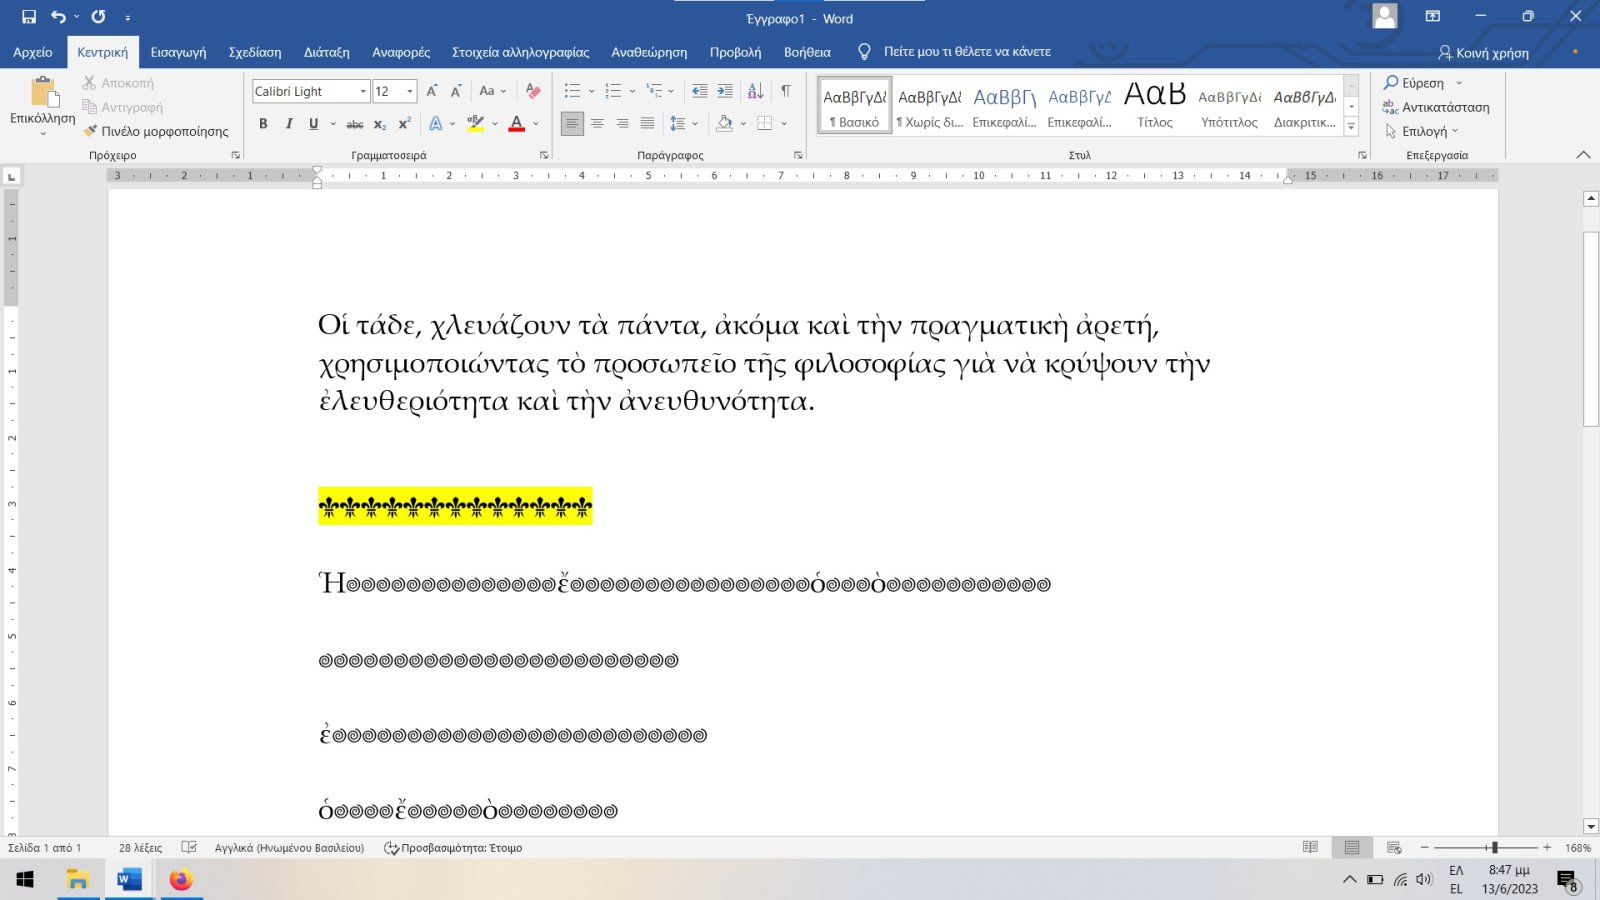Save the document using the floppy disk icon

pyautogui.click(x=29, y=17)
